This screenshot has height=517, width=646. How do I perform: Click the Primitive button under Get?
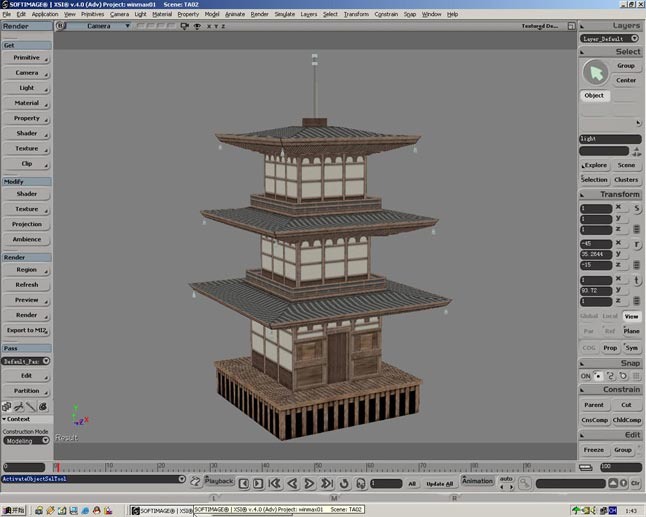pyautogui.click(x=26, y=58)
